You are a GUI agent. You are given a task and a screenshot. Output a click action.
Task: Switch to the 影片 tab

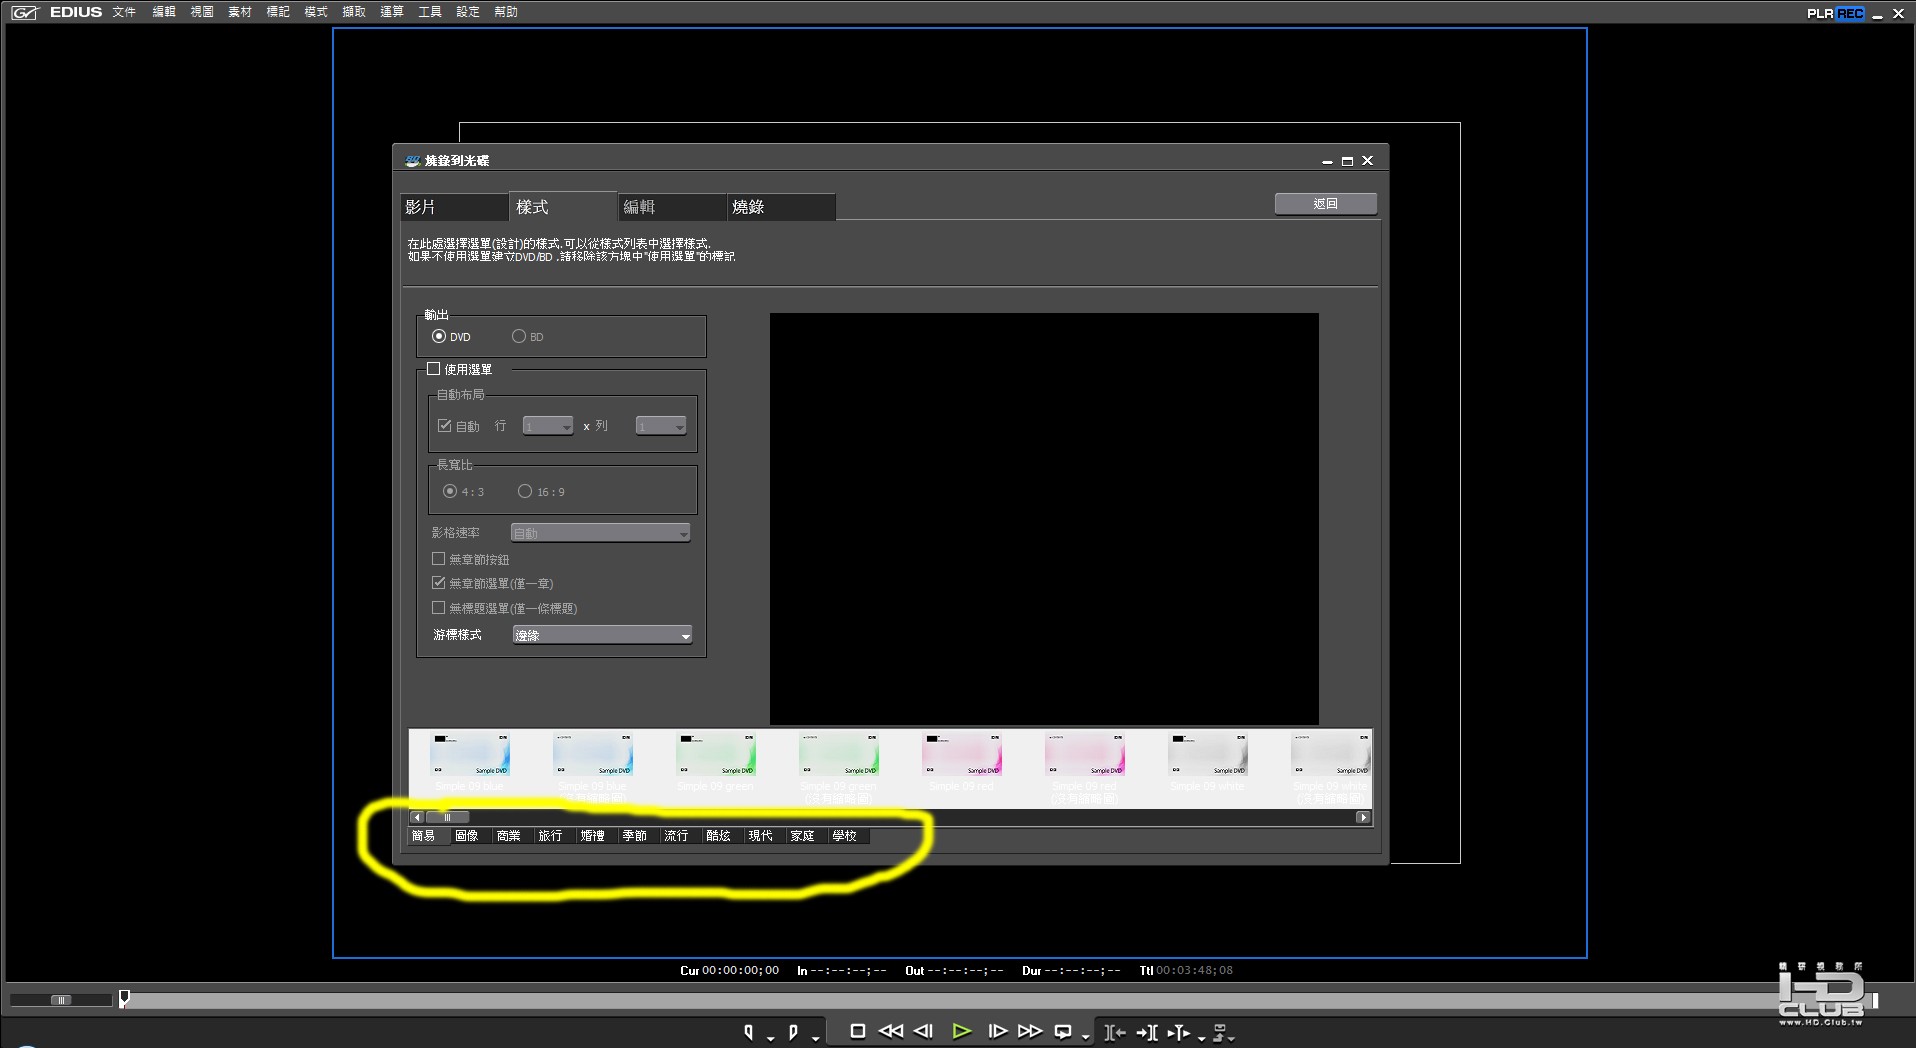455,207
